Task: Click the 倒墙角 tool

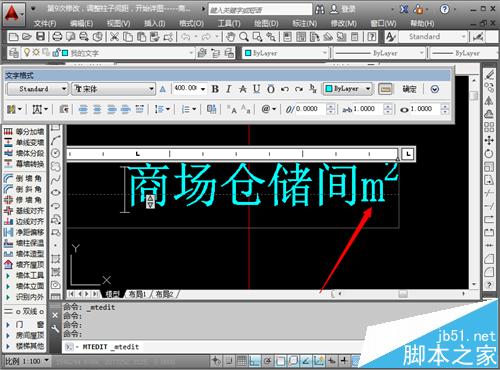Action: click(x=24, y=178)
